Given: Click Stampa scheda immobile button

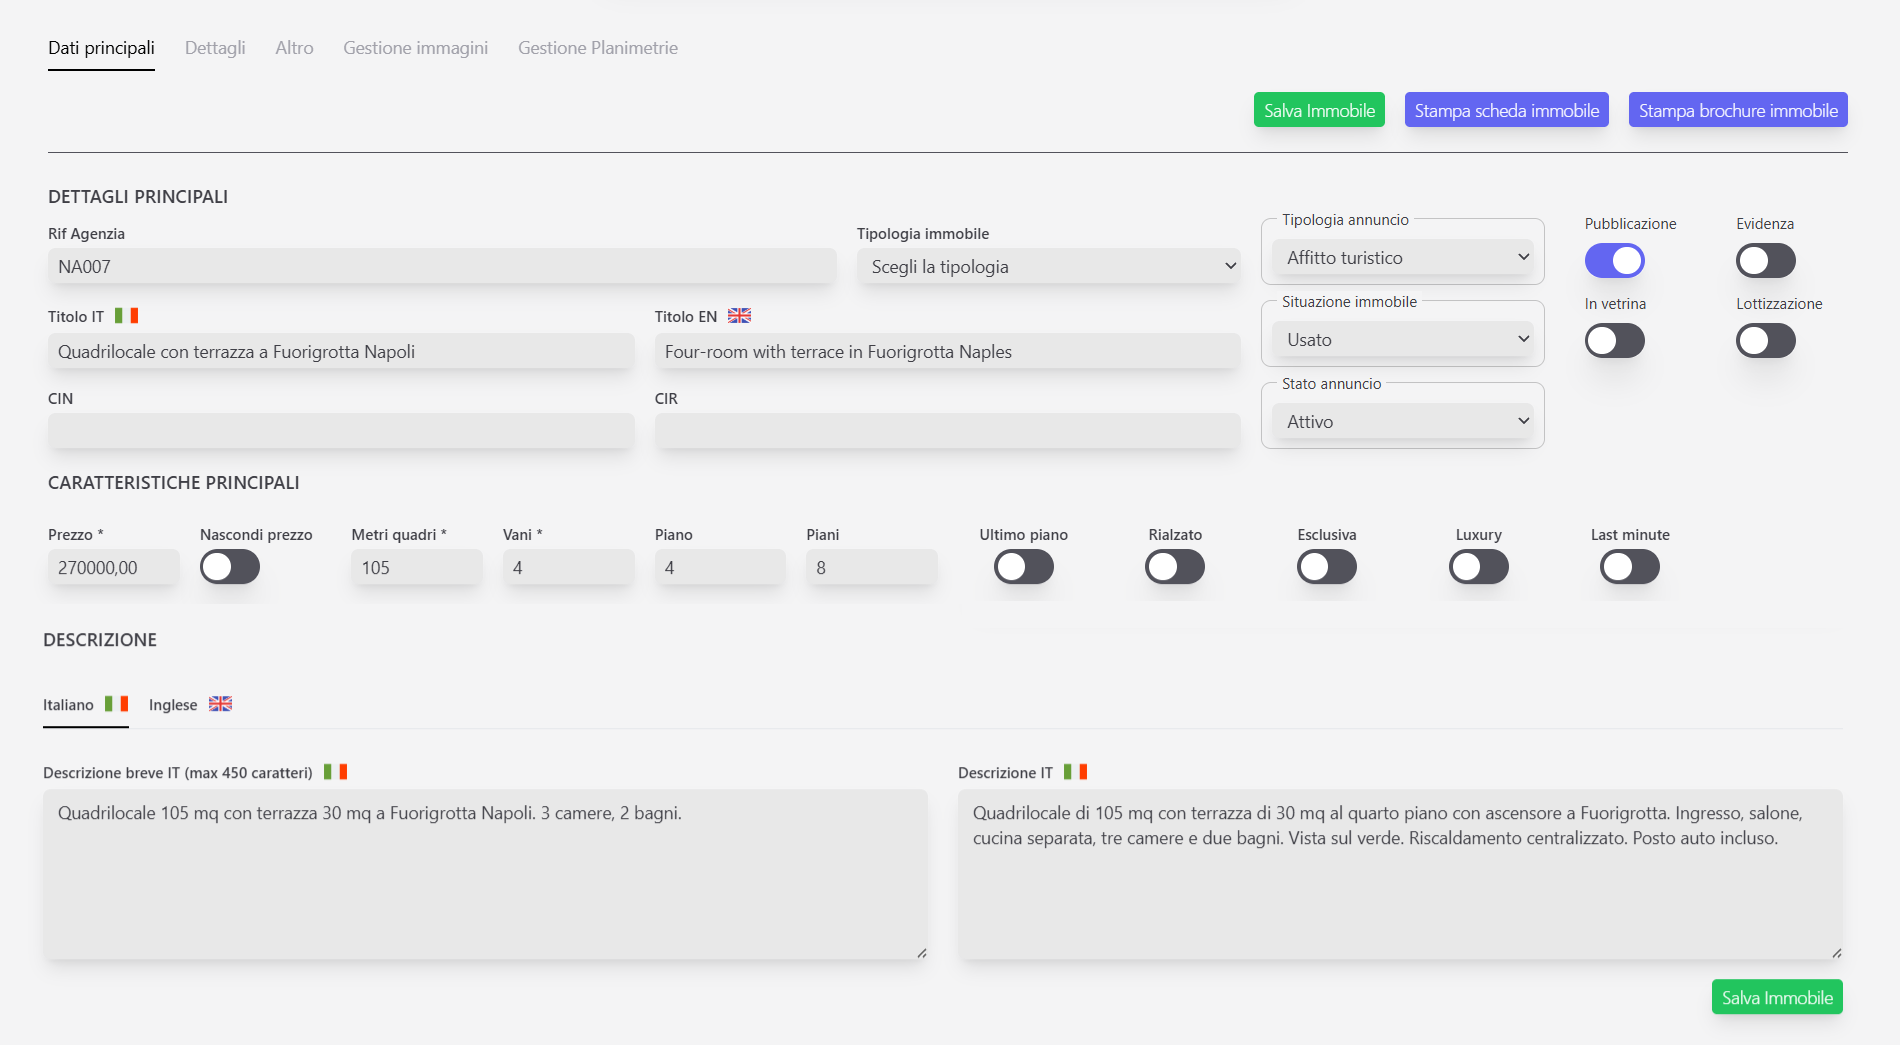Looking at the screenshot, I should coord(1507,110).
